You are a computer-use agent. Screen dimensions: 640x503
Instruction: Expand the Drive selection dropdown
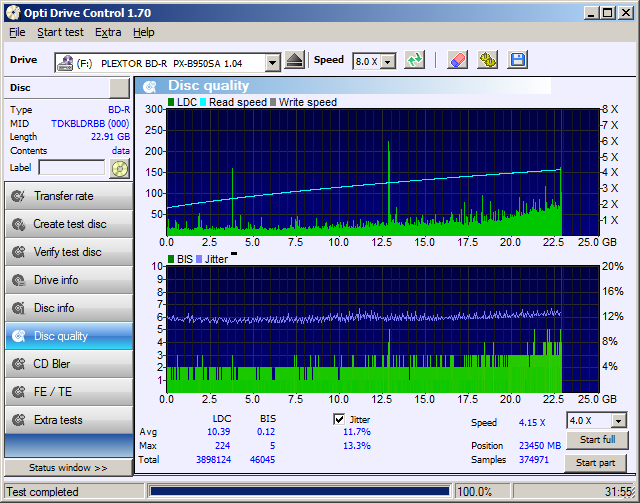(x=272, y=63)
